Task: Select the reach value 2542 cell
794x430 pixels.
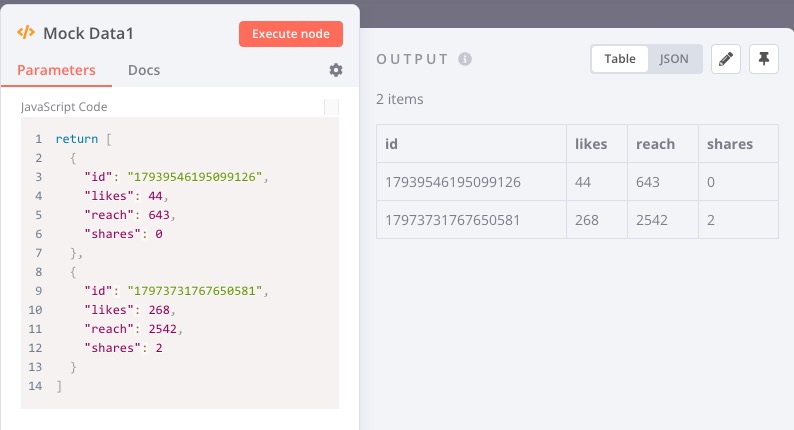Action: pos(663,220)
